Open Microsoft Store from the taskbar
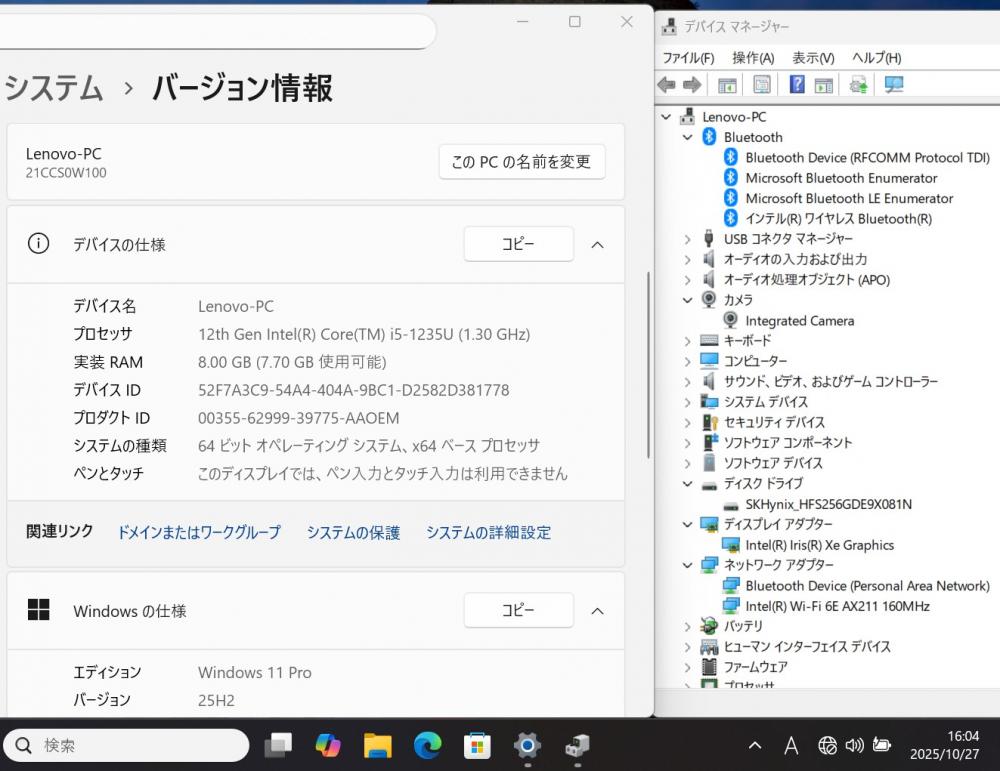The image size is (1000, 771). click(477, 745)
